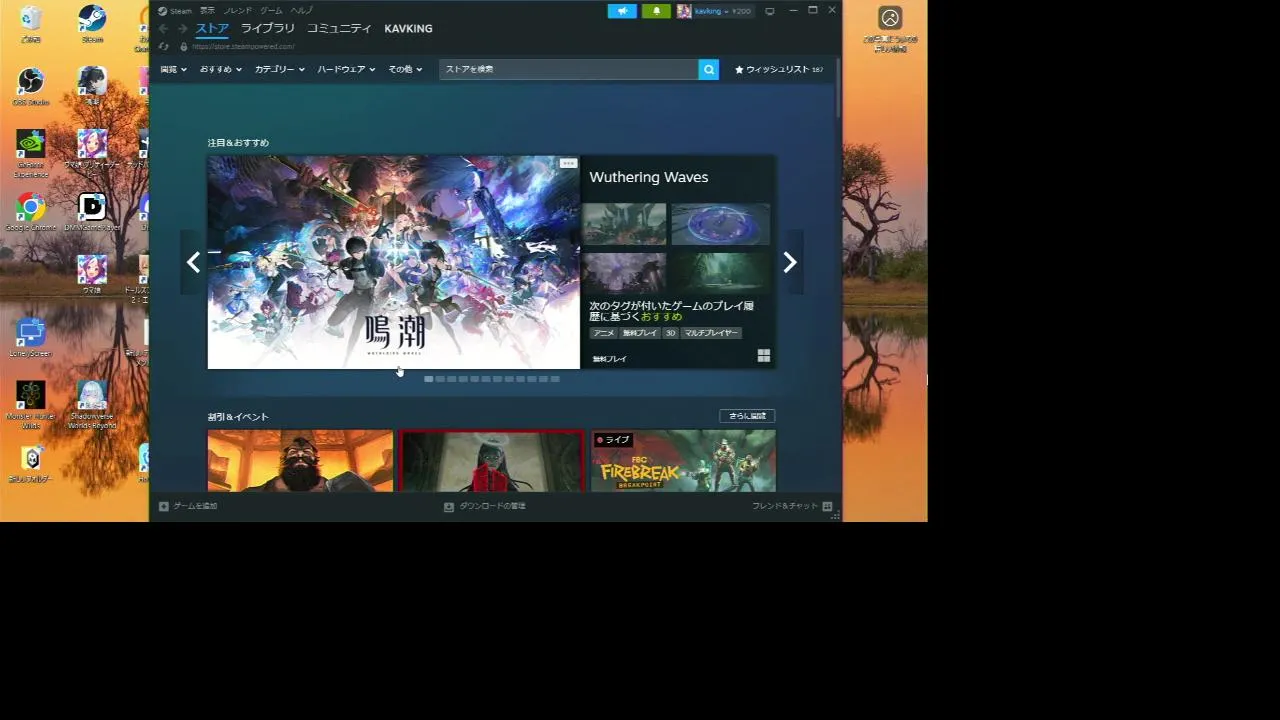Click the kavking profile avatar

(x=684, y=11)
